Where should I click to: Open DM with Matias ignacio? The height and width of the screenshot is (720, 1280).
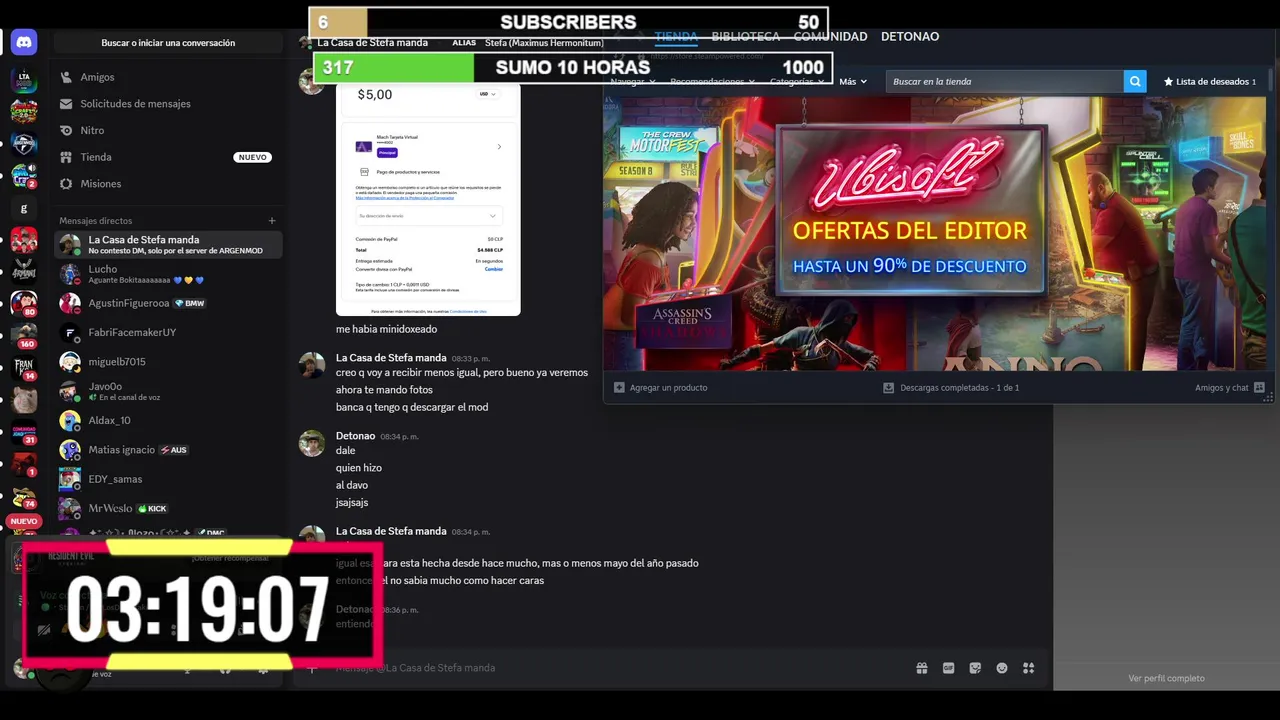(x=168, y=450)
